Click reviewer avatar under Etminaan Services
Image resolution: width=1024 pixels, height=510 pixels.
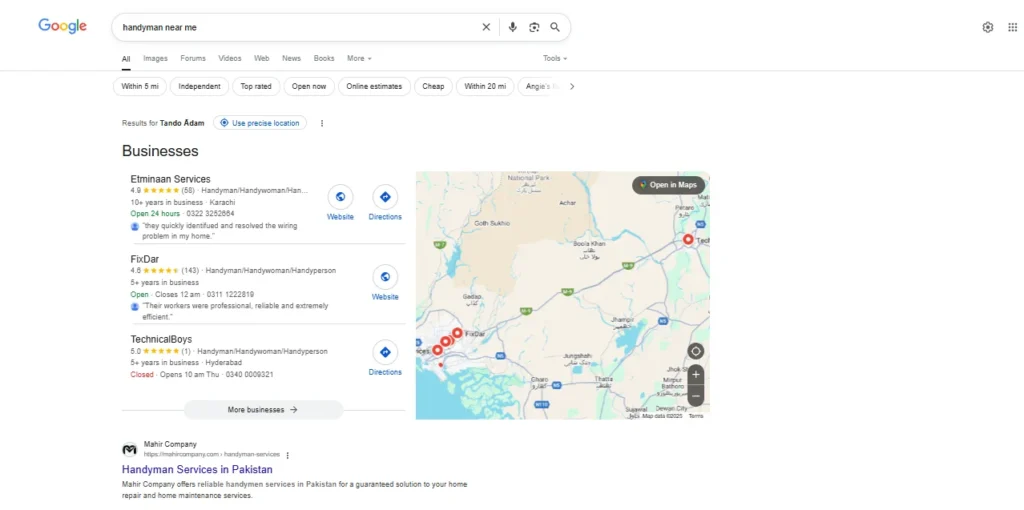[x=135, y=226]
